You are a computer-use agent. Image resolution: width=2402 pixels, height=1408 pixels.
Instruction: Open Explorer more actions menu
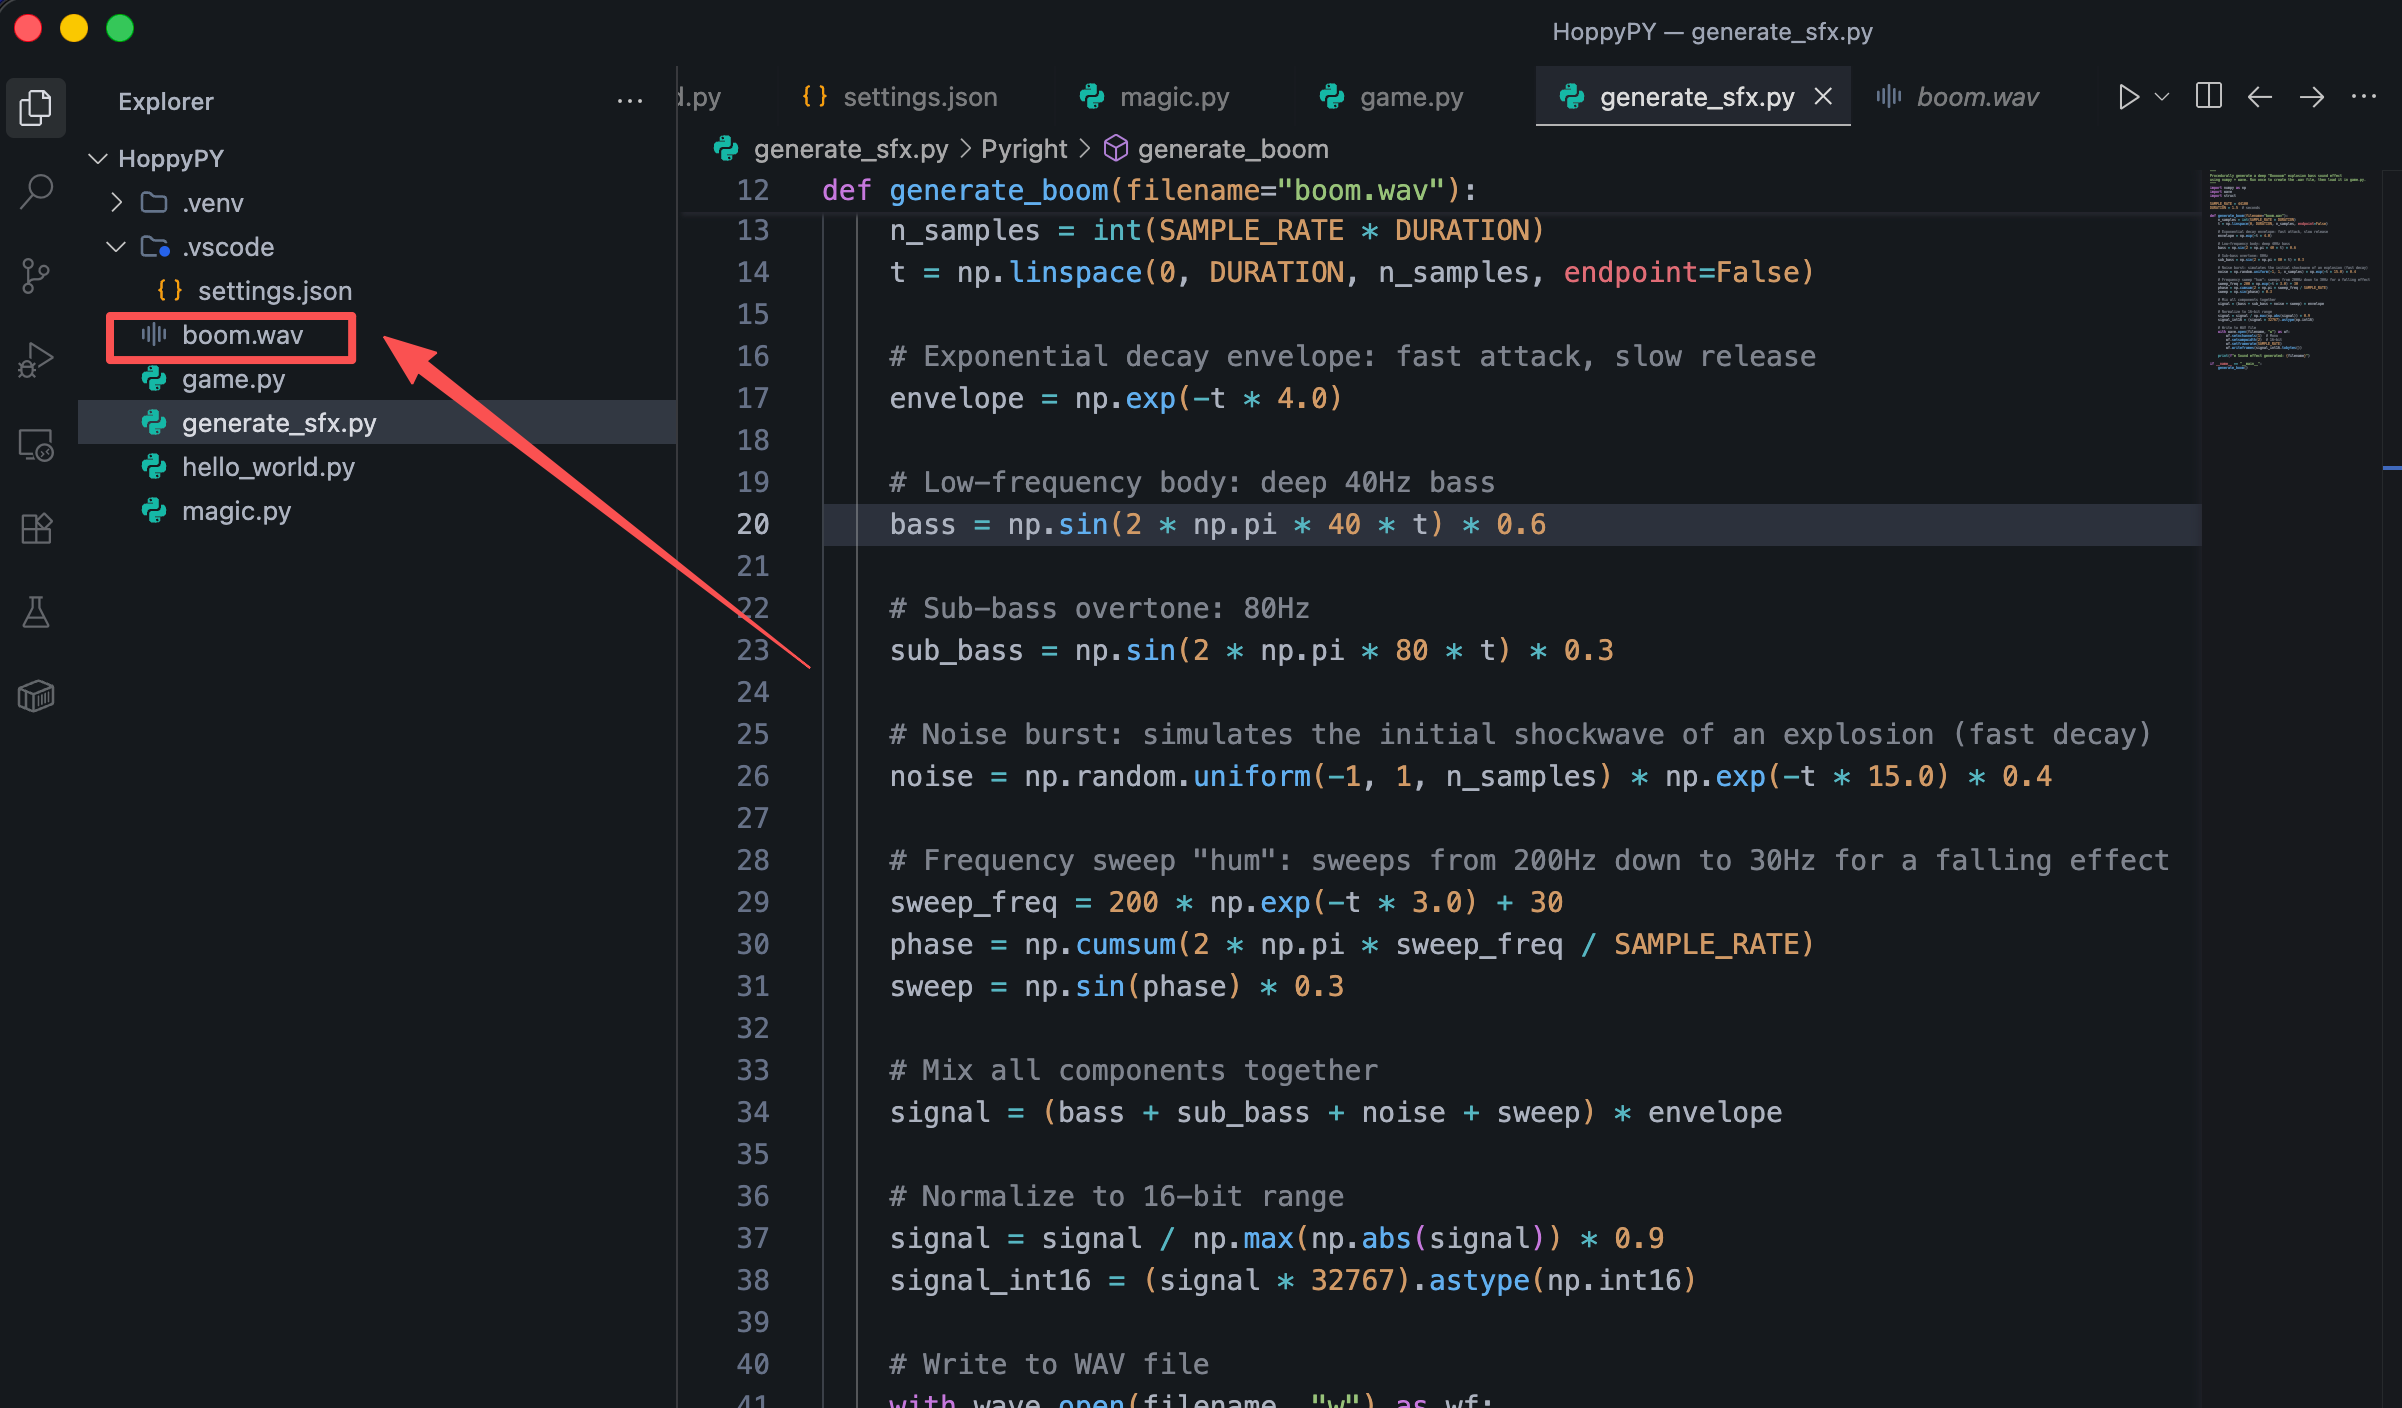point(630,101)
